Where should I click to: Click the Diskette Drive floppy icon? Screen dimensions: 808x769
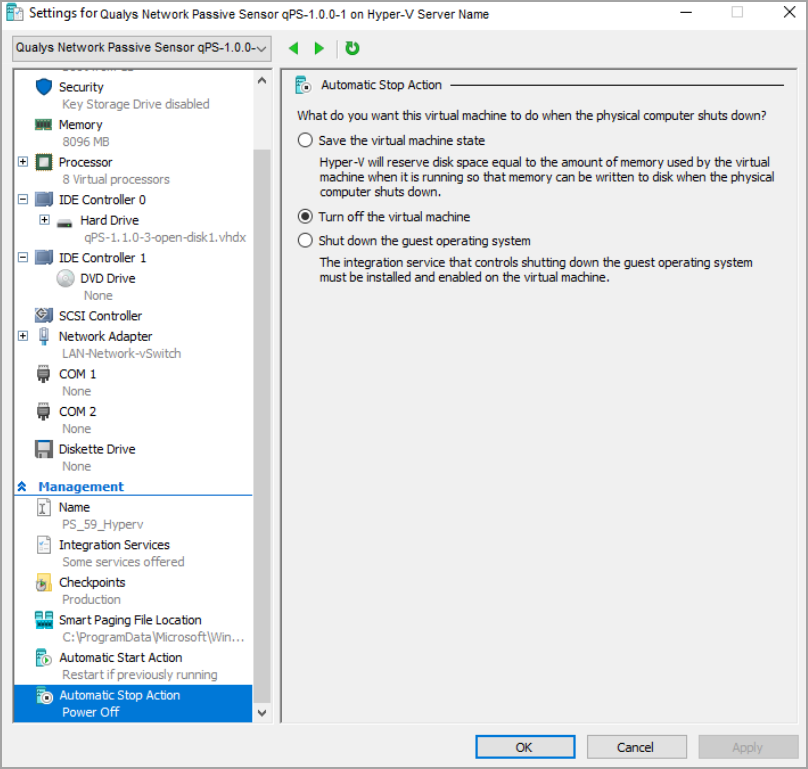click(x=43, y=449)
